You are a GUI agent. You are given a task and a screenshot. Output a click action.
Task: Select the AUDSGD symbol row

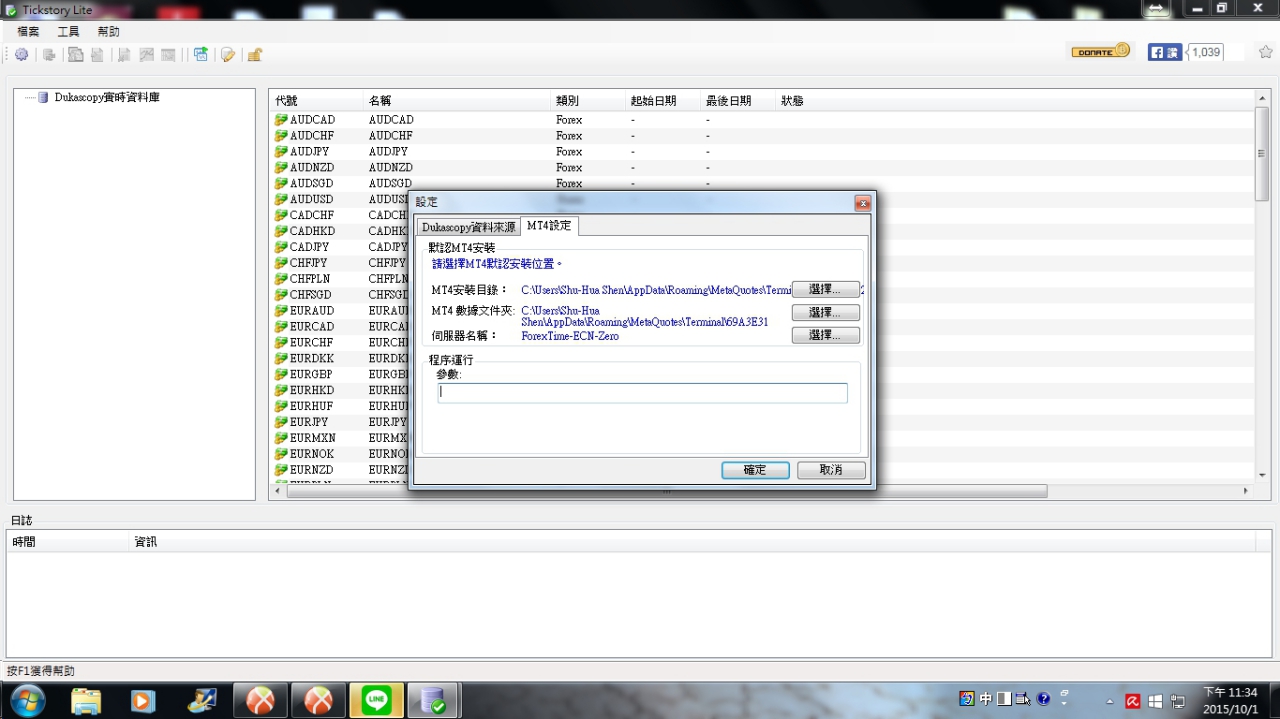click(x=763, y=184)
